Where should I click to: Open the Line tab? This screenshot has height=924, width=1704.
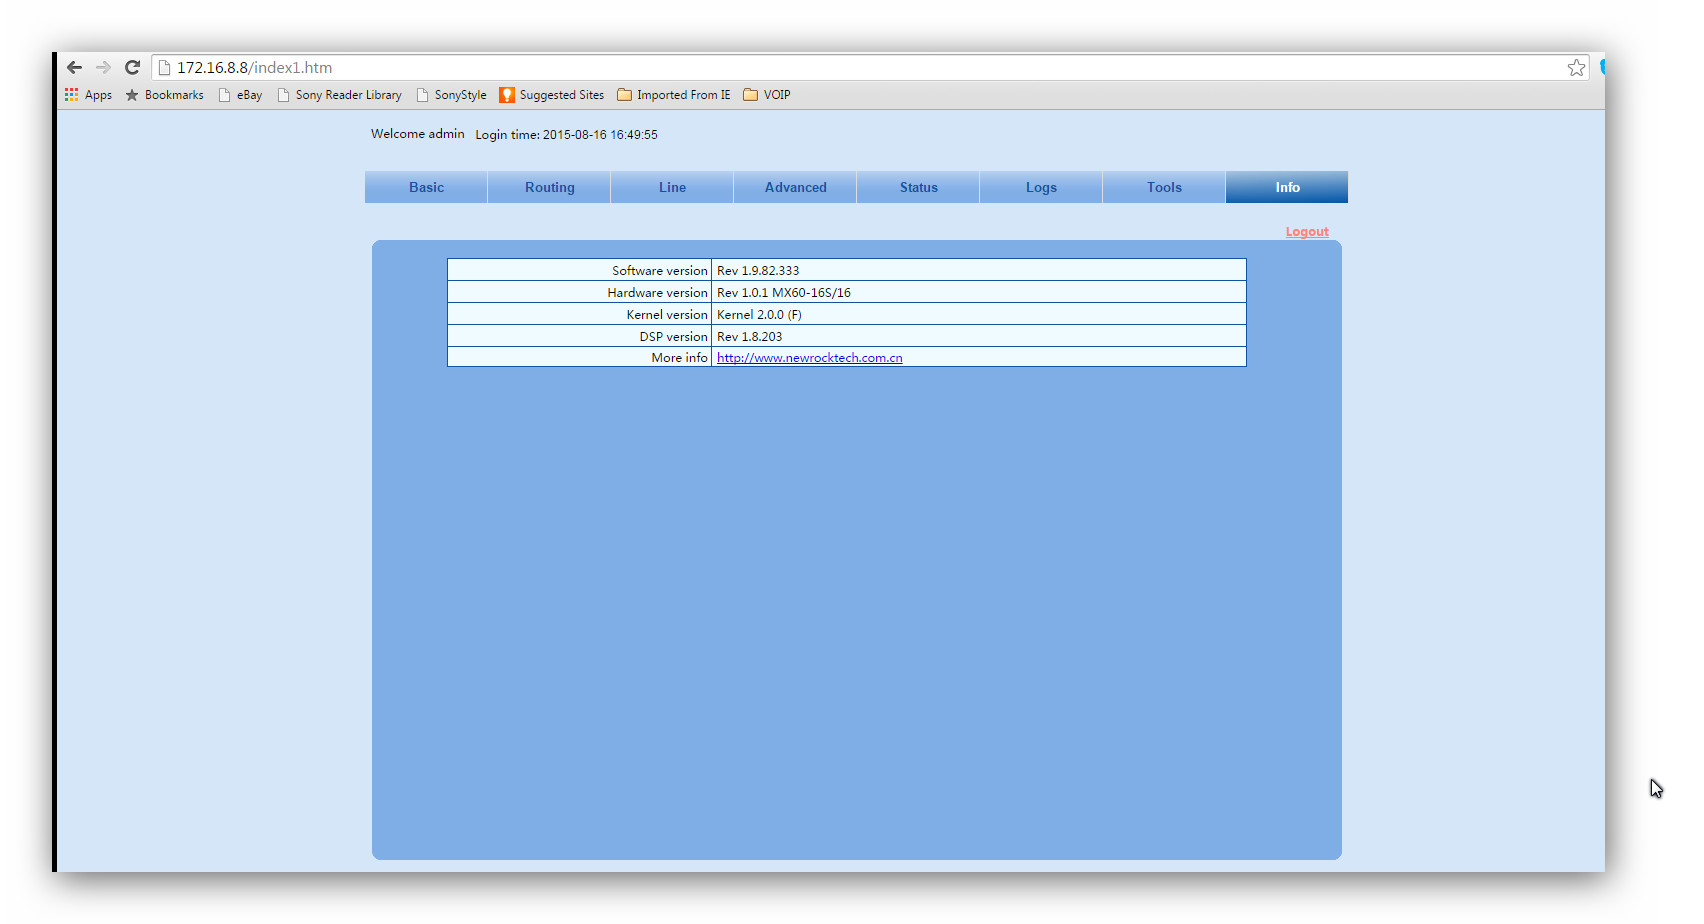[x=672, y=187]
